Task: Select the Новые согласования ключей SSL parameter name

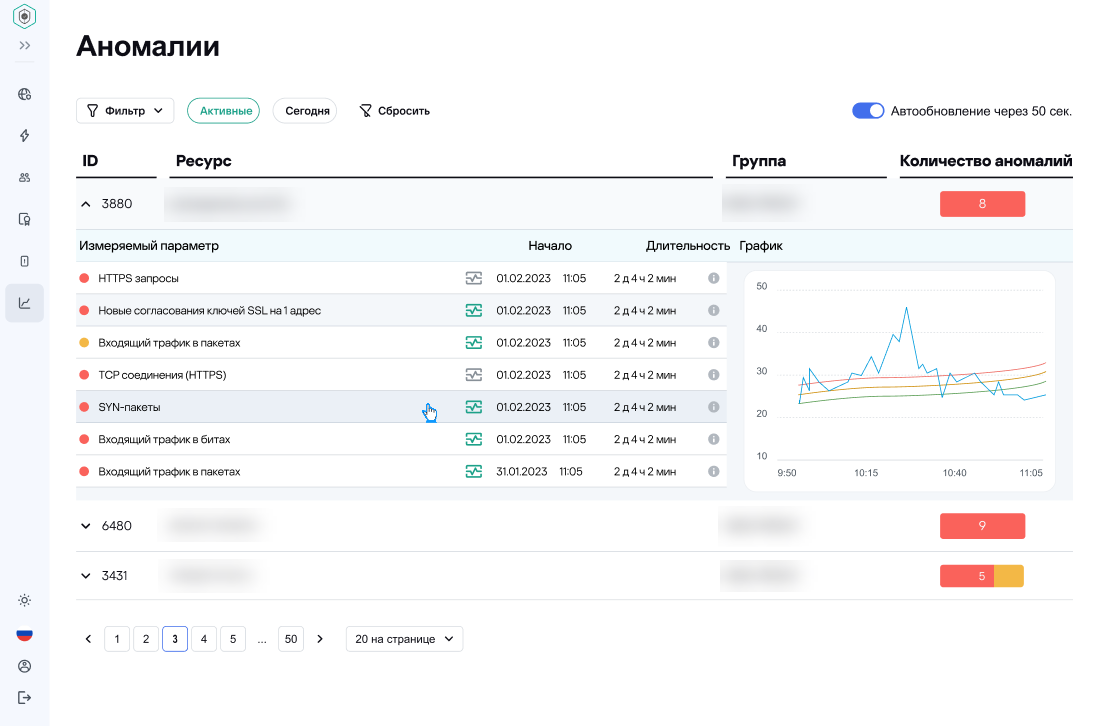Action: 209,310
